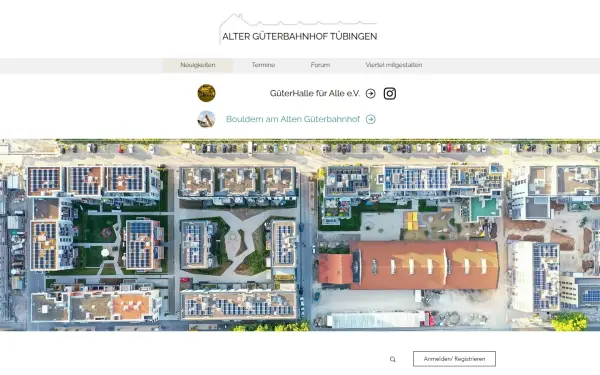The image size is (600, 375).
Task: Open the Neuigkeiten menu item
Action: pos(198,65)
